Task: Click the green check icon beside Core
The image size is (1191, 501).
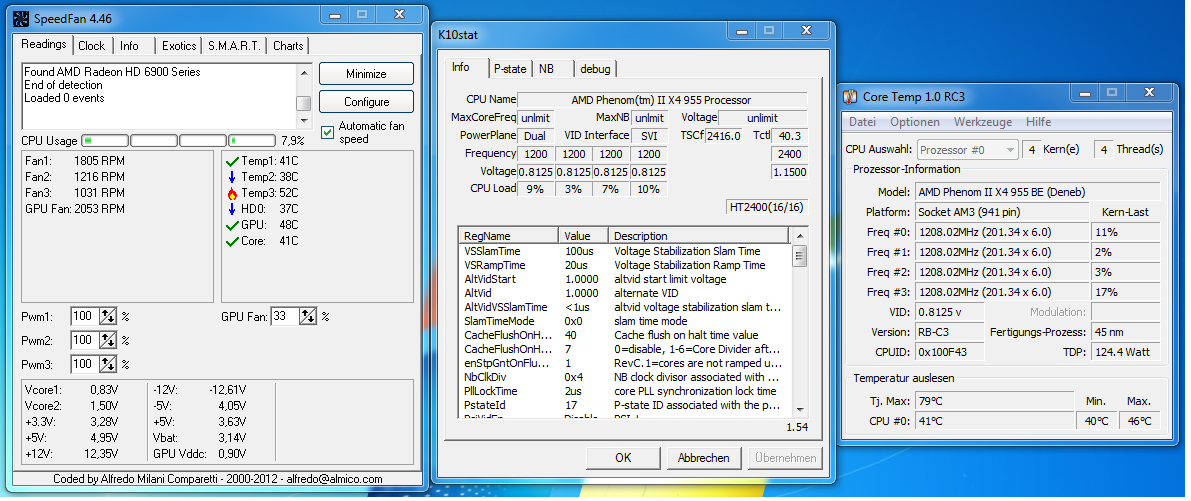Action: pos(232,241)
